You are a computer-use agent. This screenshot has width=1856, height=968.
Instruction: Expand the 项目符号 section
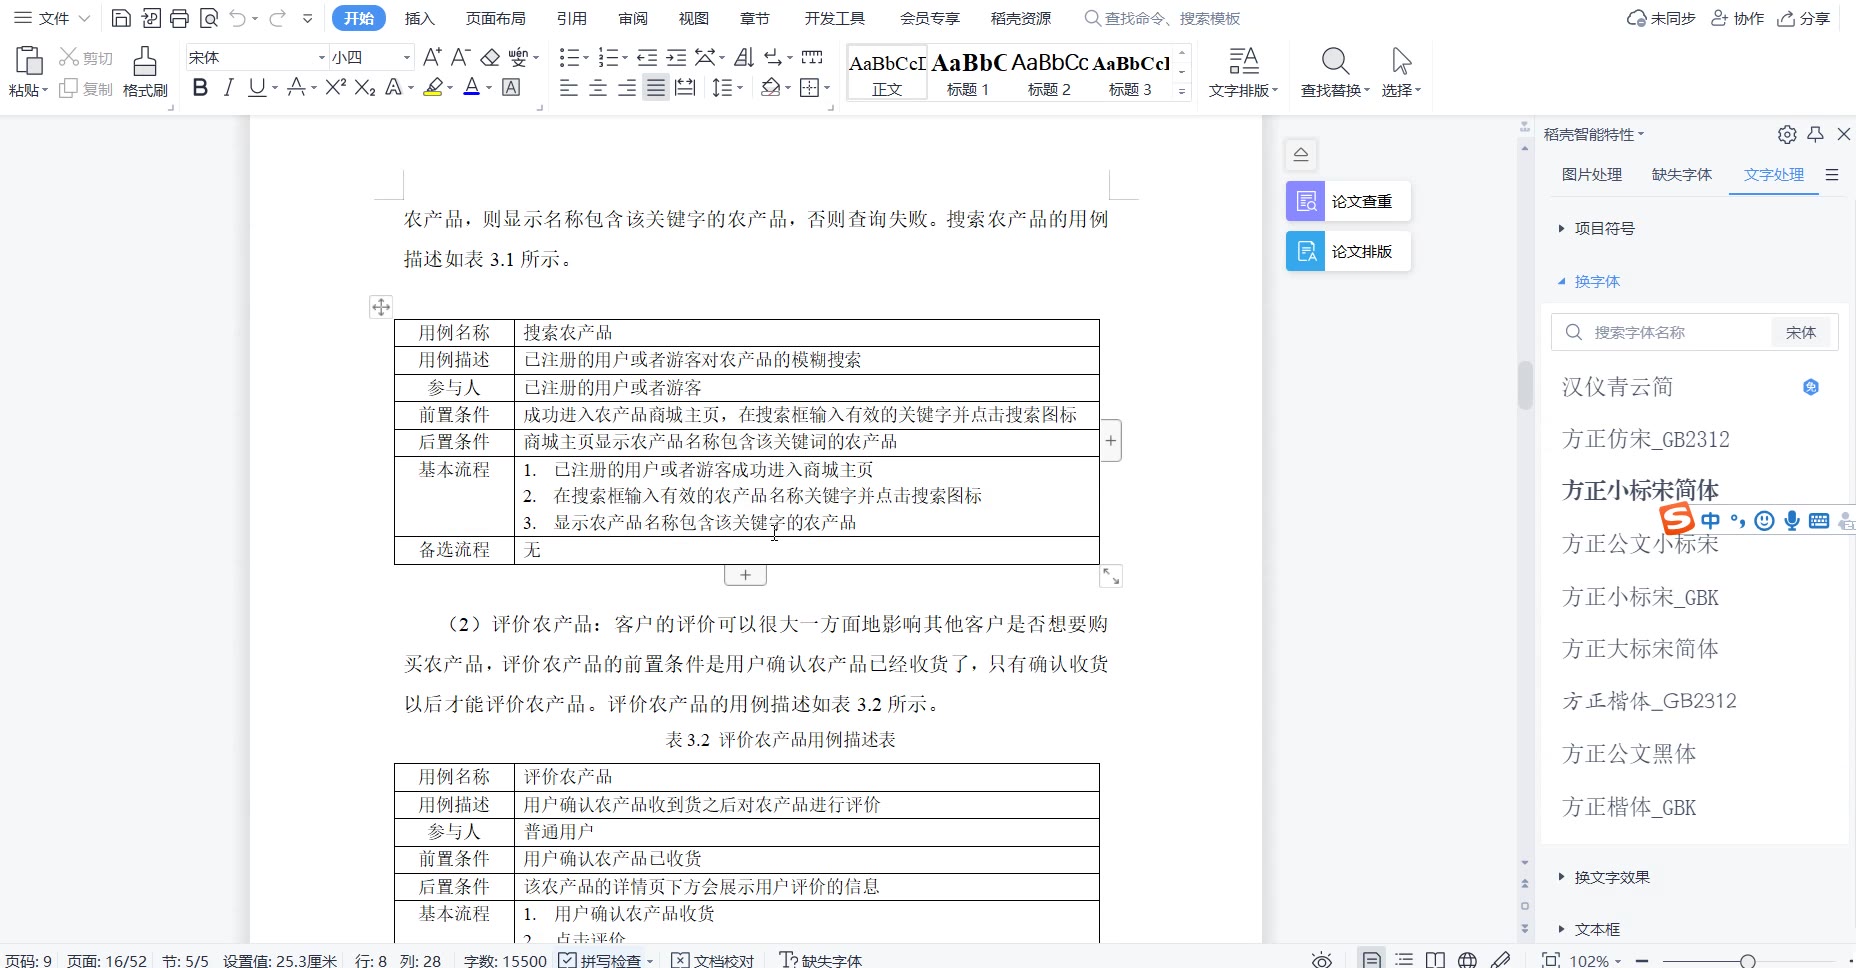tap(1604, 229)
